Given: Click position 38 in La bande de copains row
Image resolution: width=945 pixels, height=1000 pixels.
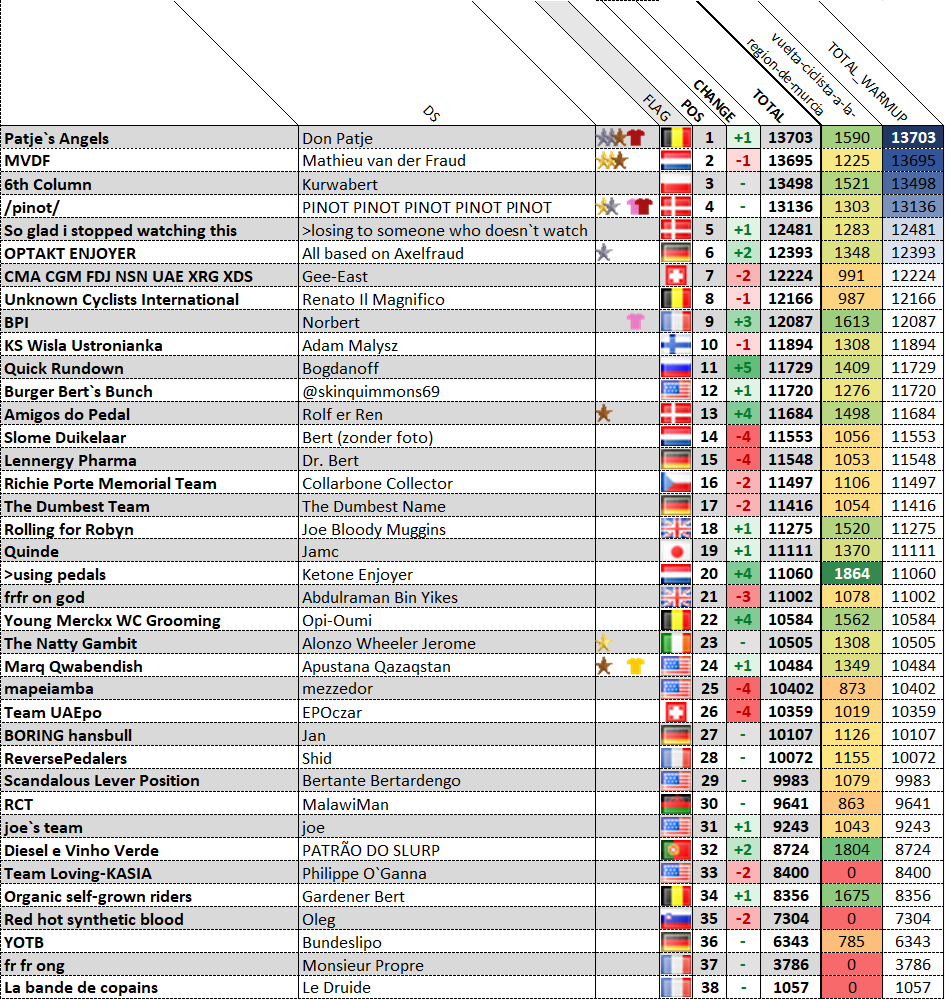Looking at the screenshot, I should point(709,987).
